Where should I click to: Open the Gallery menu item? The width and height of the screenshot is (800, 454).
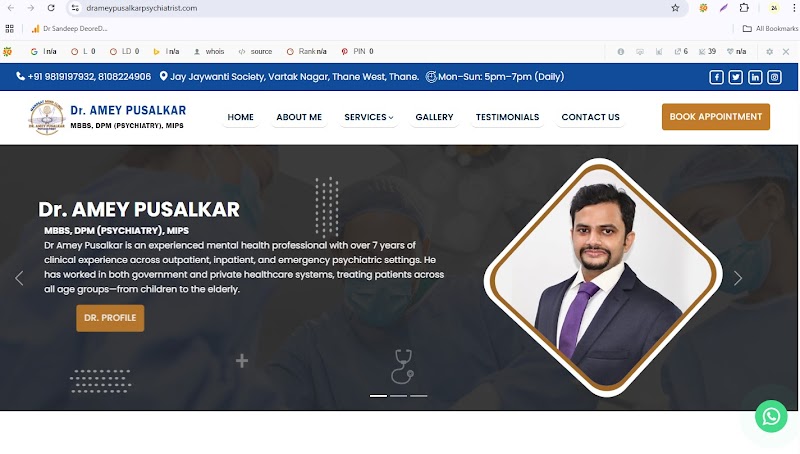click(x=434, y=117)
